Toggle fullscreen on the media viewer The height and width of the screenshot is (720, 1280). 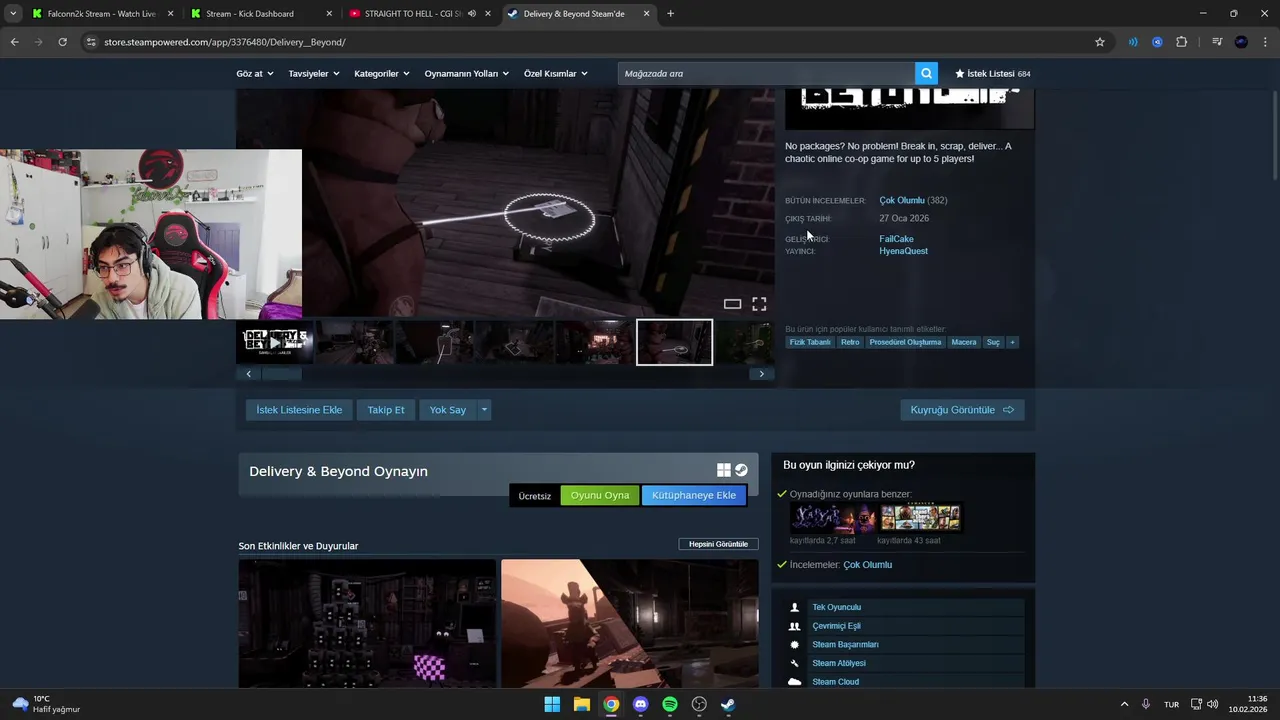pyautogui.click(x=759, y=304)
